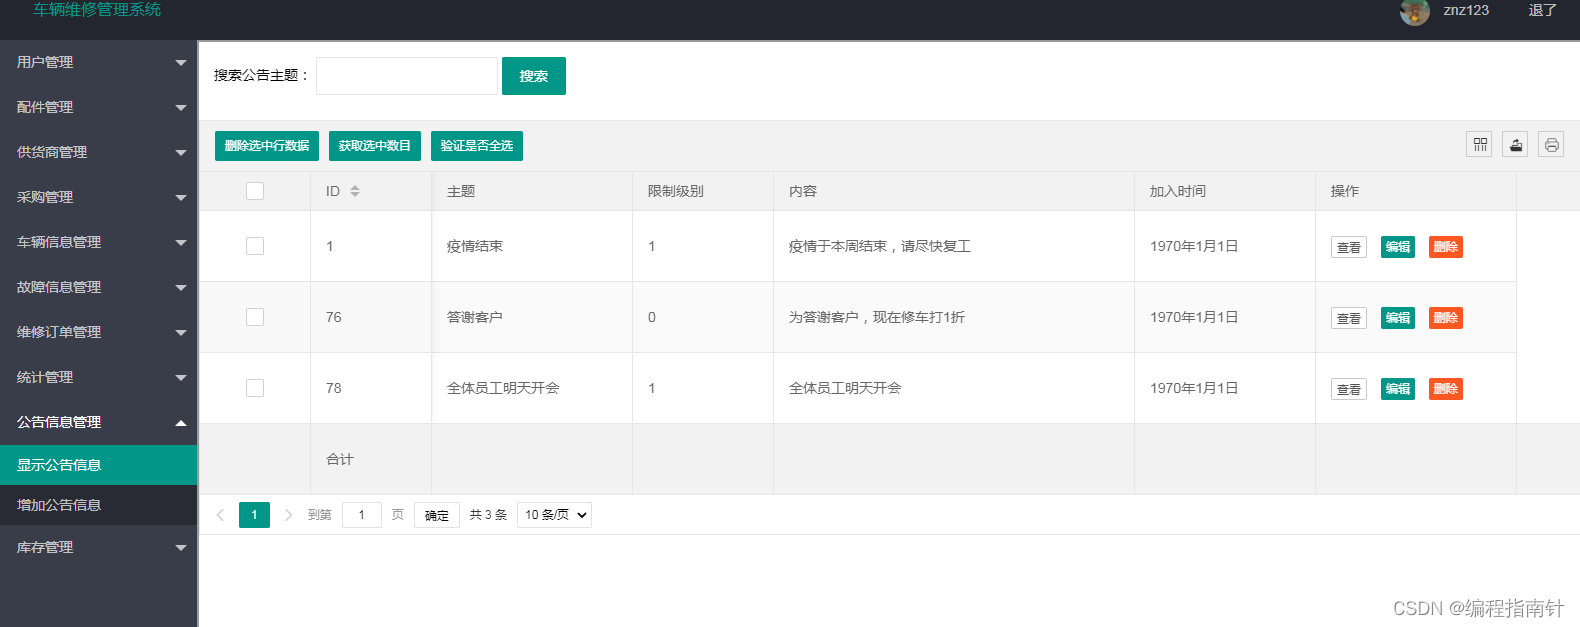
Task: Expand the 用户管理 menu
Action: click(x=98, y=62)
